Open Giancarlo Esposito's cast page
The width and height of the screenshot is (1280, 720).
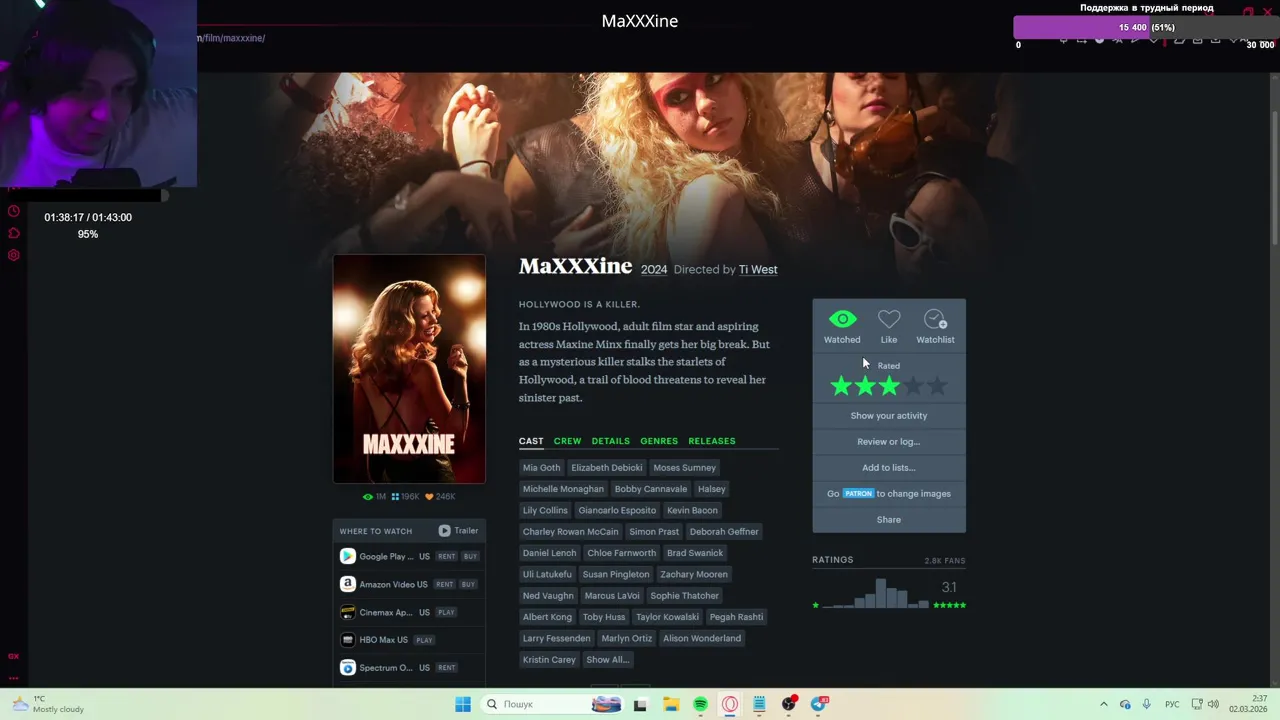[x=617, y=511]
